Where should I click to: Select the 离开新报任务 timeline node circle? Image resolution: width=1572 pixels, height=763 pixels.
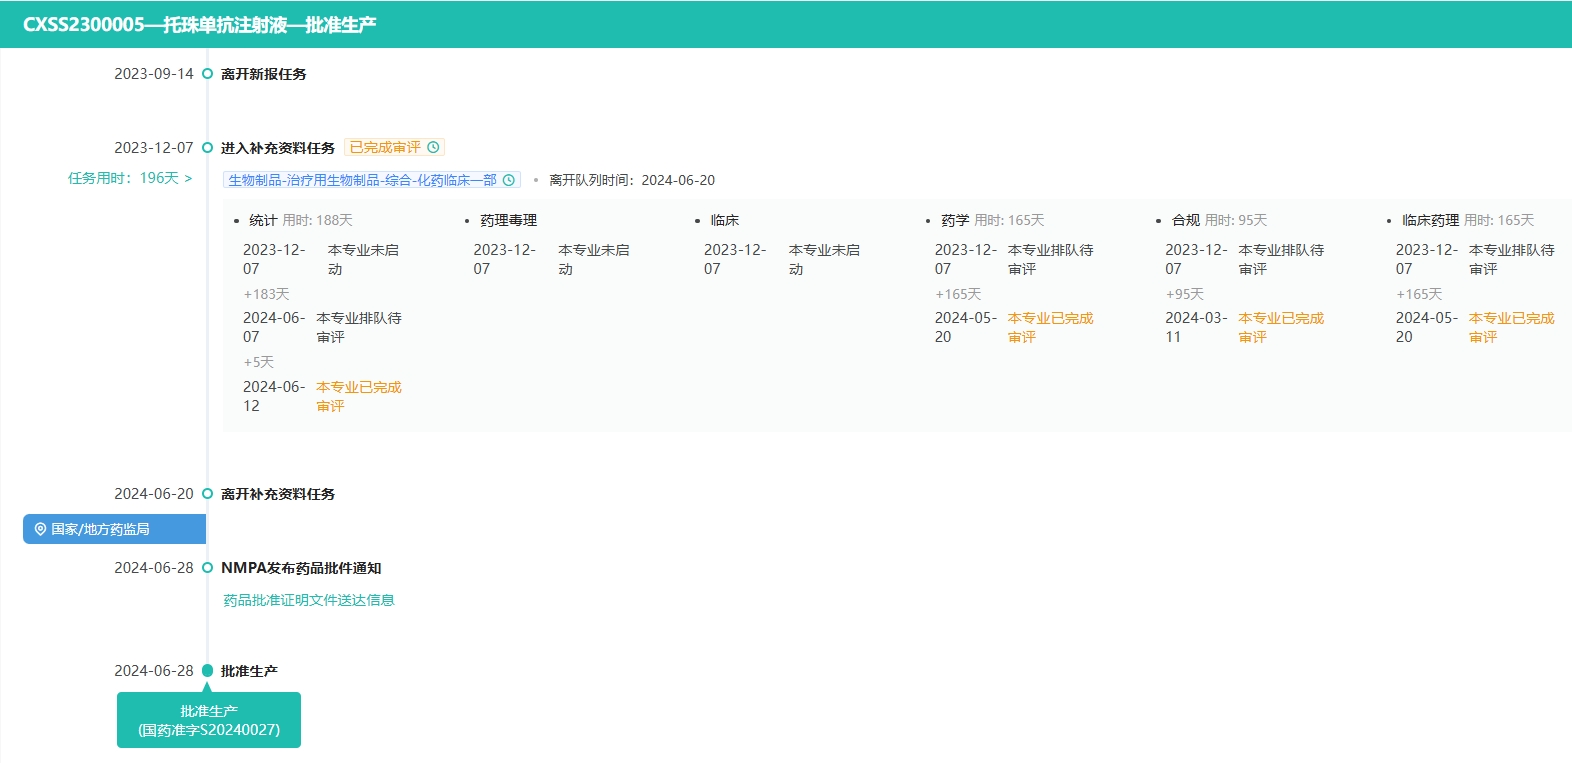tap(207, 74)
